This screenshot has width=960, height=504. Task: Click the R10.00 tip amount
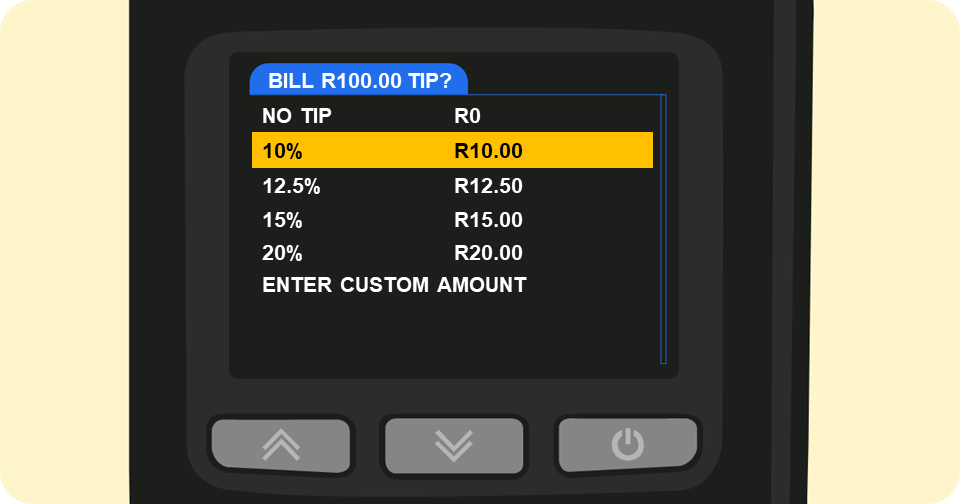[488, 151]
